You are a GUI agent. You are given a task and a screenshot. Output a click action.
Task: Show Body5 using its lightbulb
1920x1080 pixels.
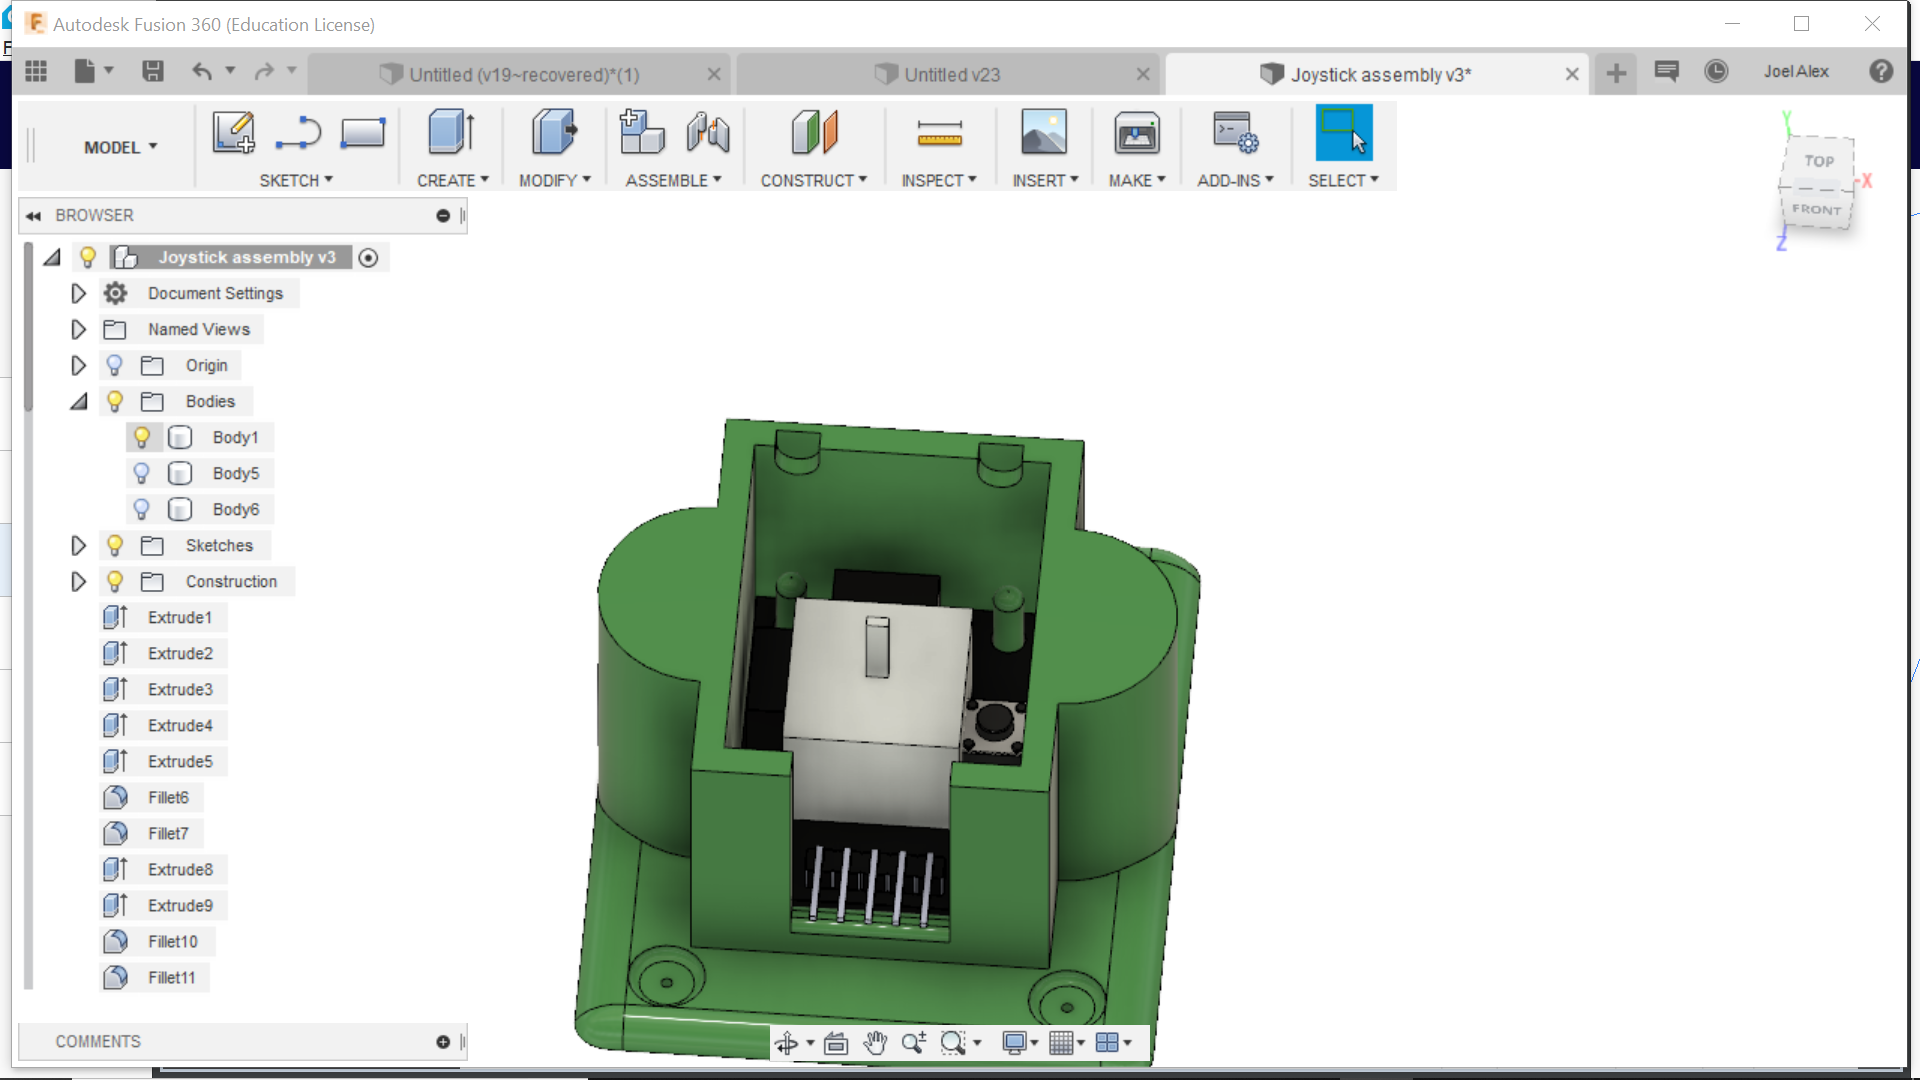point(142,473)
